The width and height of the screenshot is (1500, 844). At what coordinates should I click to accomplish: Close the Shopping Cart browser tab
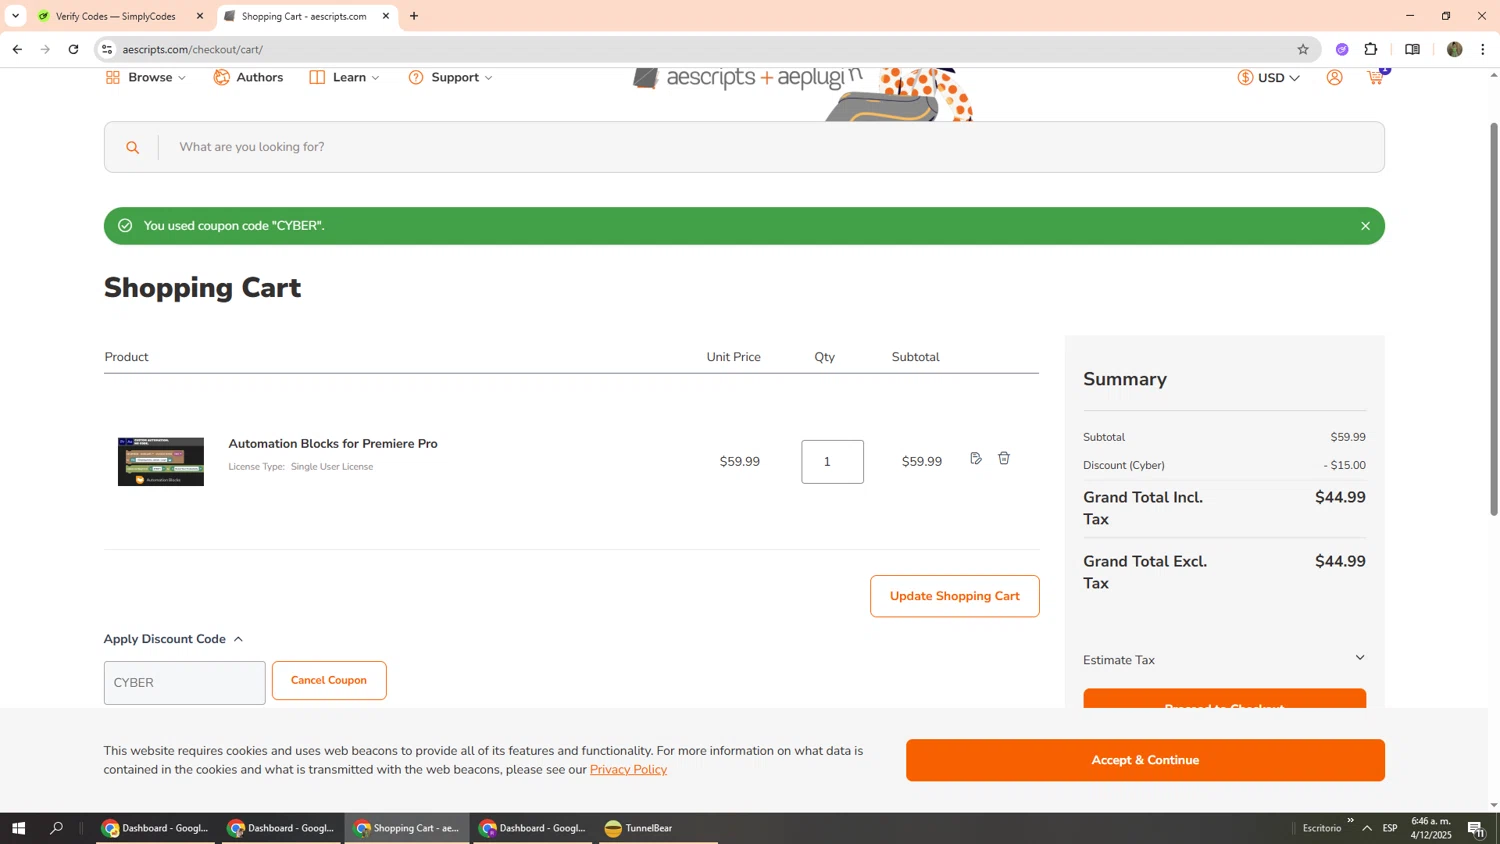pyautogui.click(x=386, y=16)
